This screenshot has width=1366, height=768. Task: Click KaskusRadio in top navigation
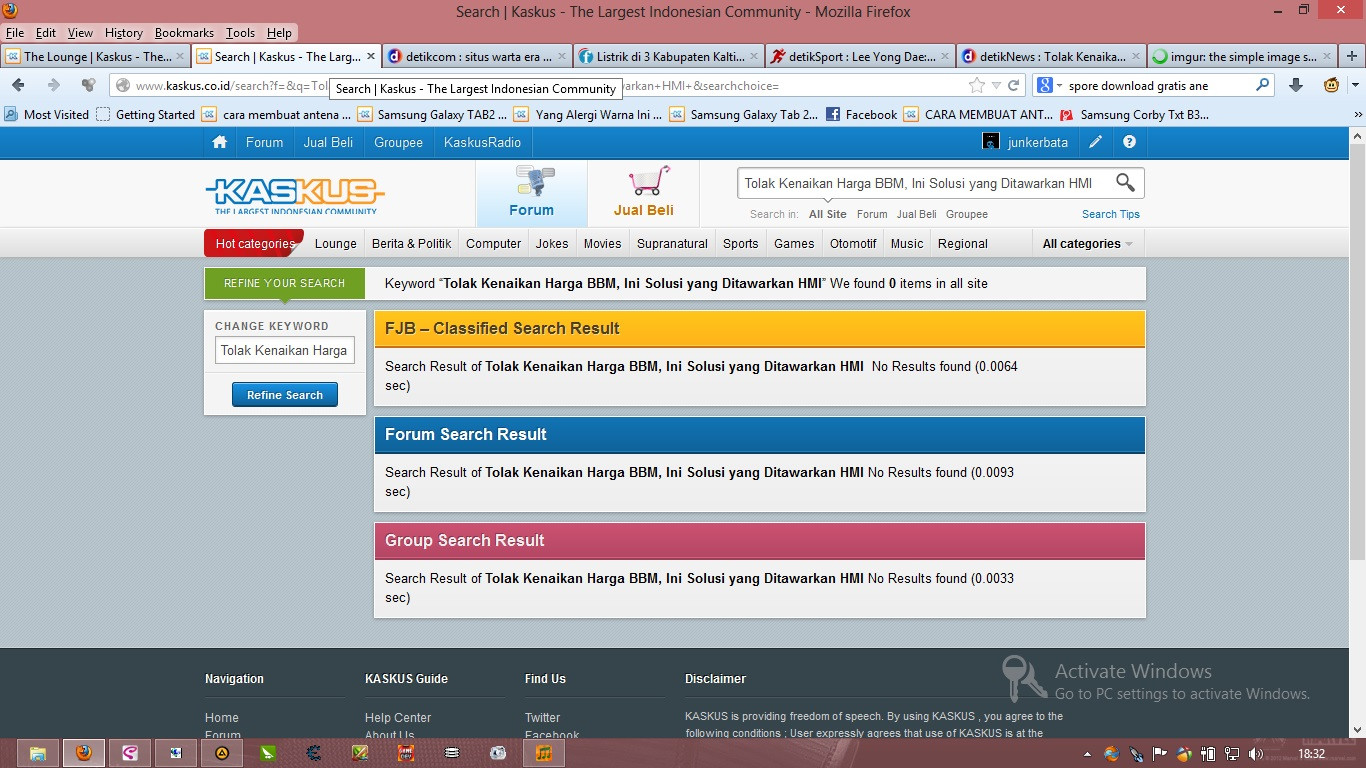[482, 142]
